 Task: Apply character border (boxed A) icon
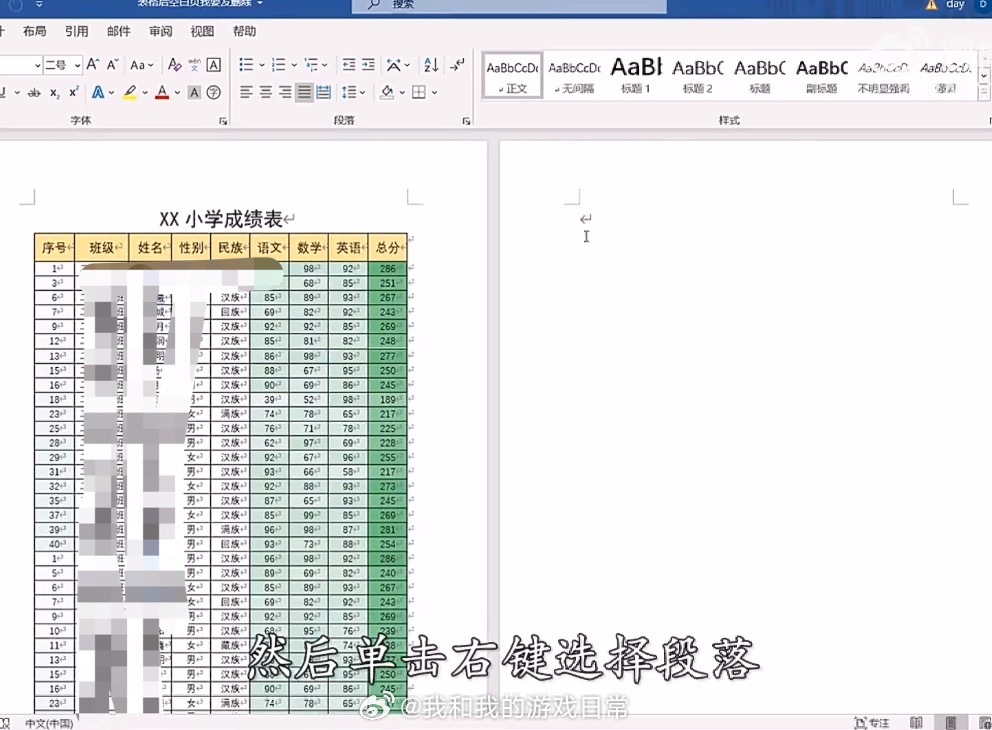click(x=214, y=65)
